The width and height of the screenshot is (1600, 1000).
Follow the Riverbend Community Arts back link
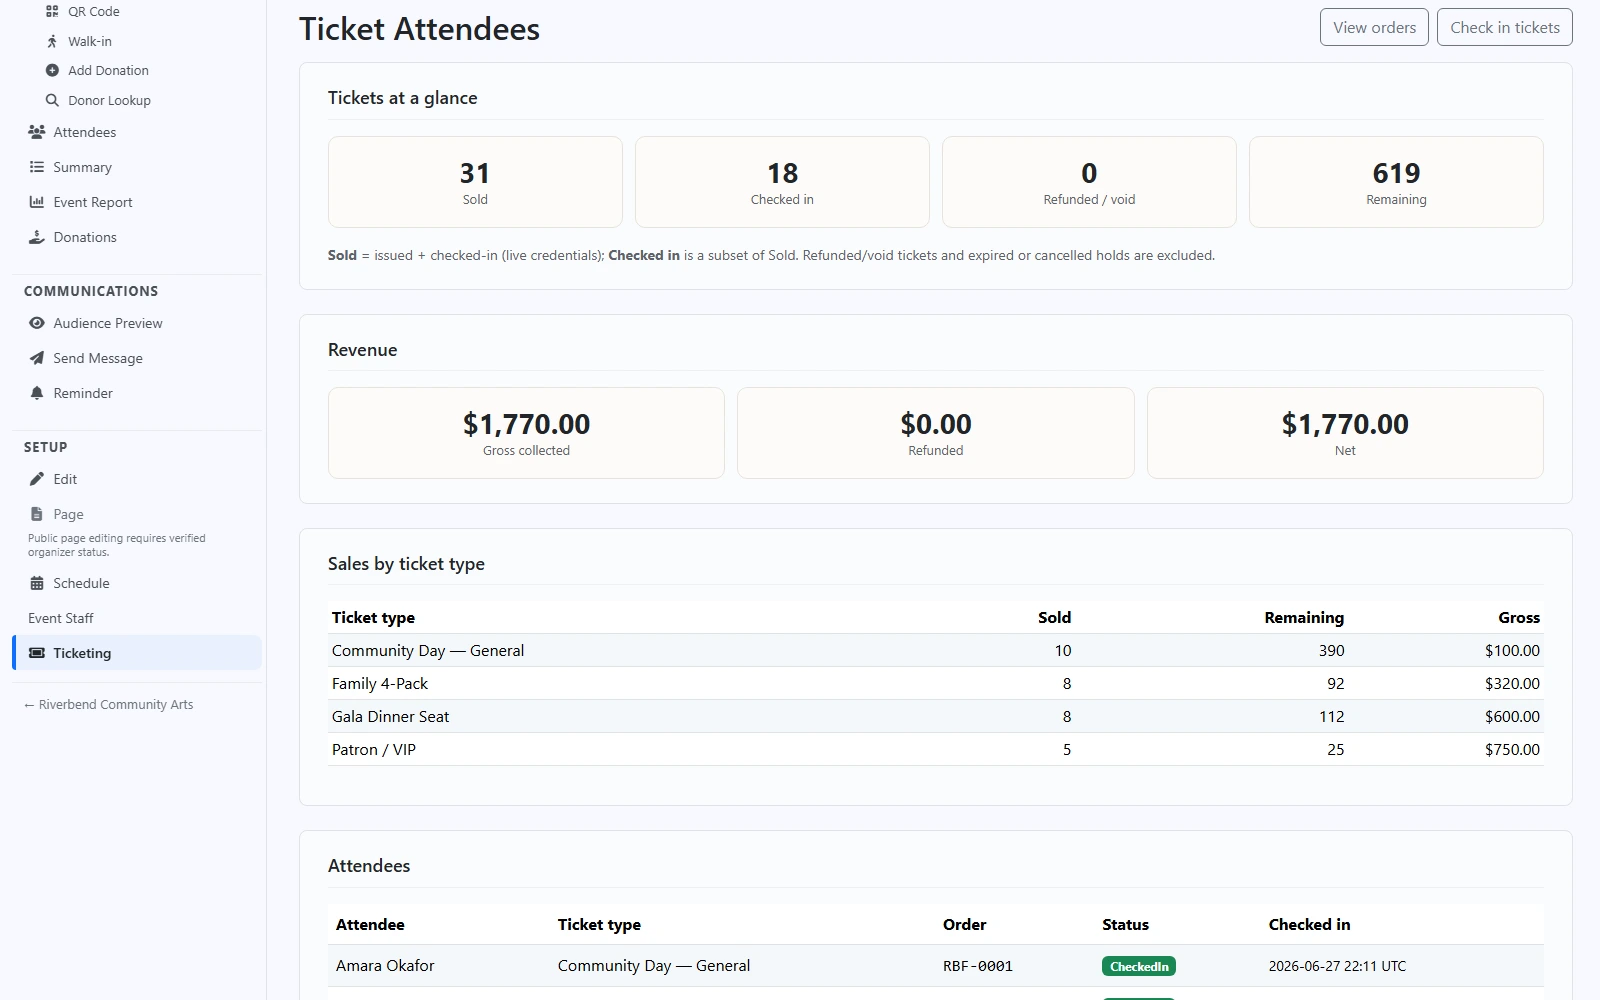coord(108,704)
